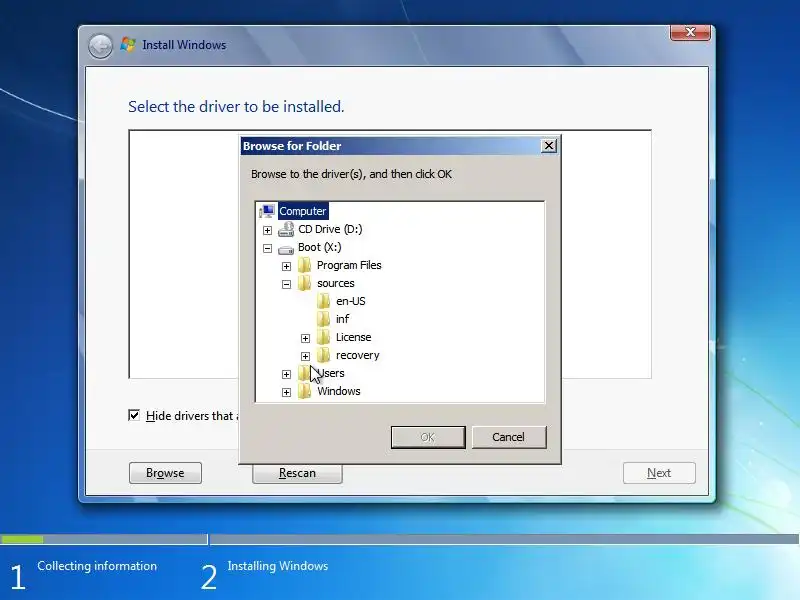
Task: Click the Computer icon in tree
Action: point(267,211)
